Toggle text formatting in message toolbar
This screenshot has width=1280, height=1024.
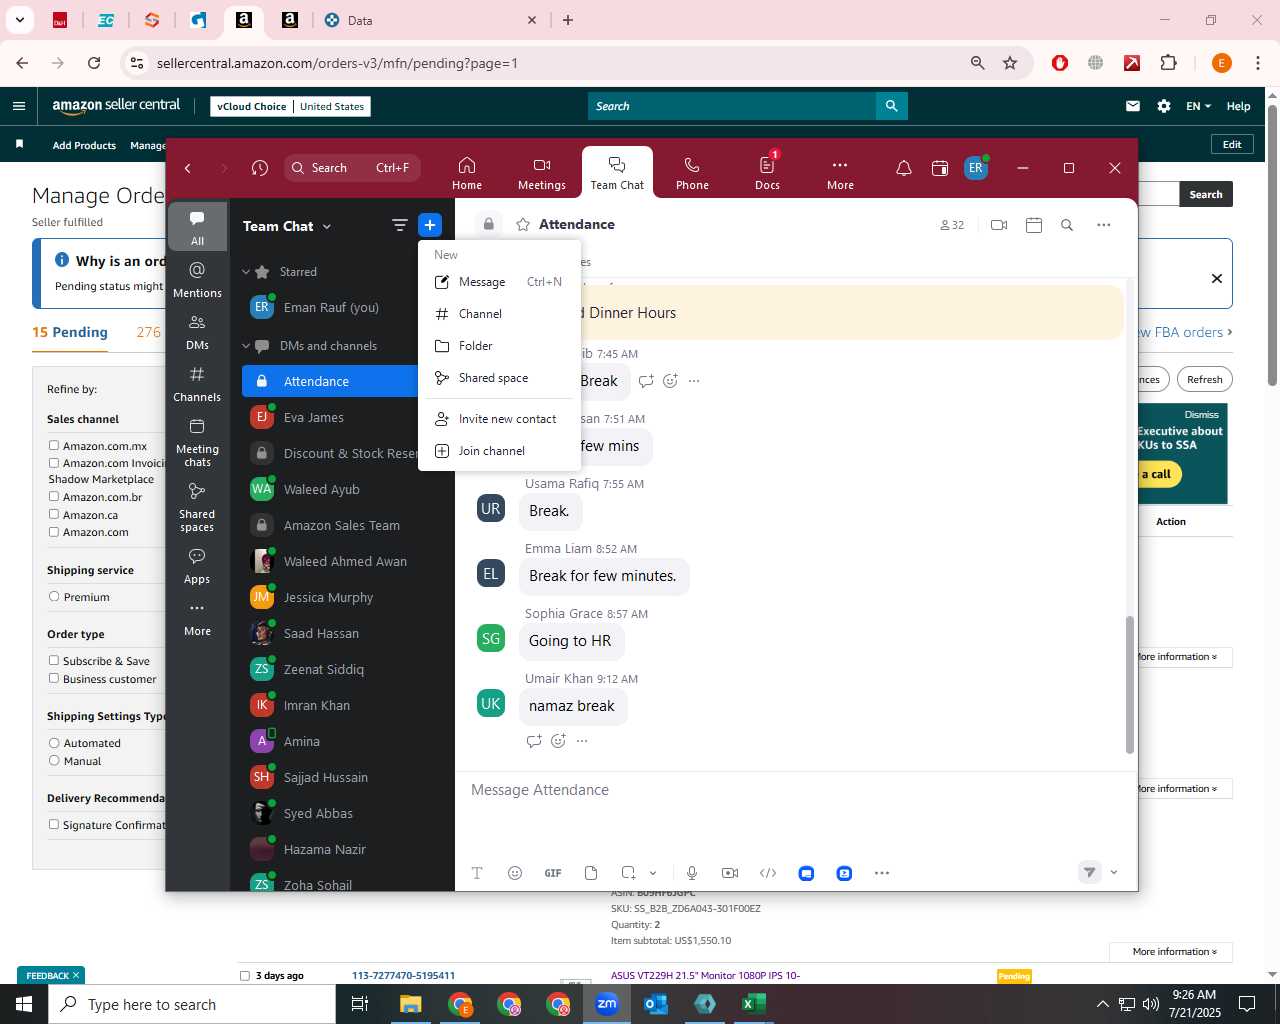tap(477, 873)
